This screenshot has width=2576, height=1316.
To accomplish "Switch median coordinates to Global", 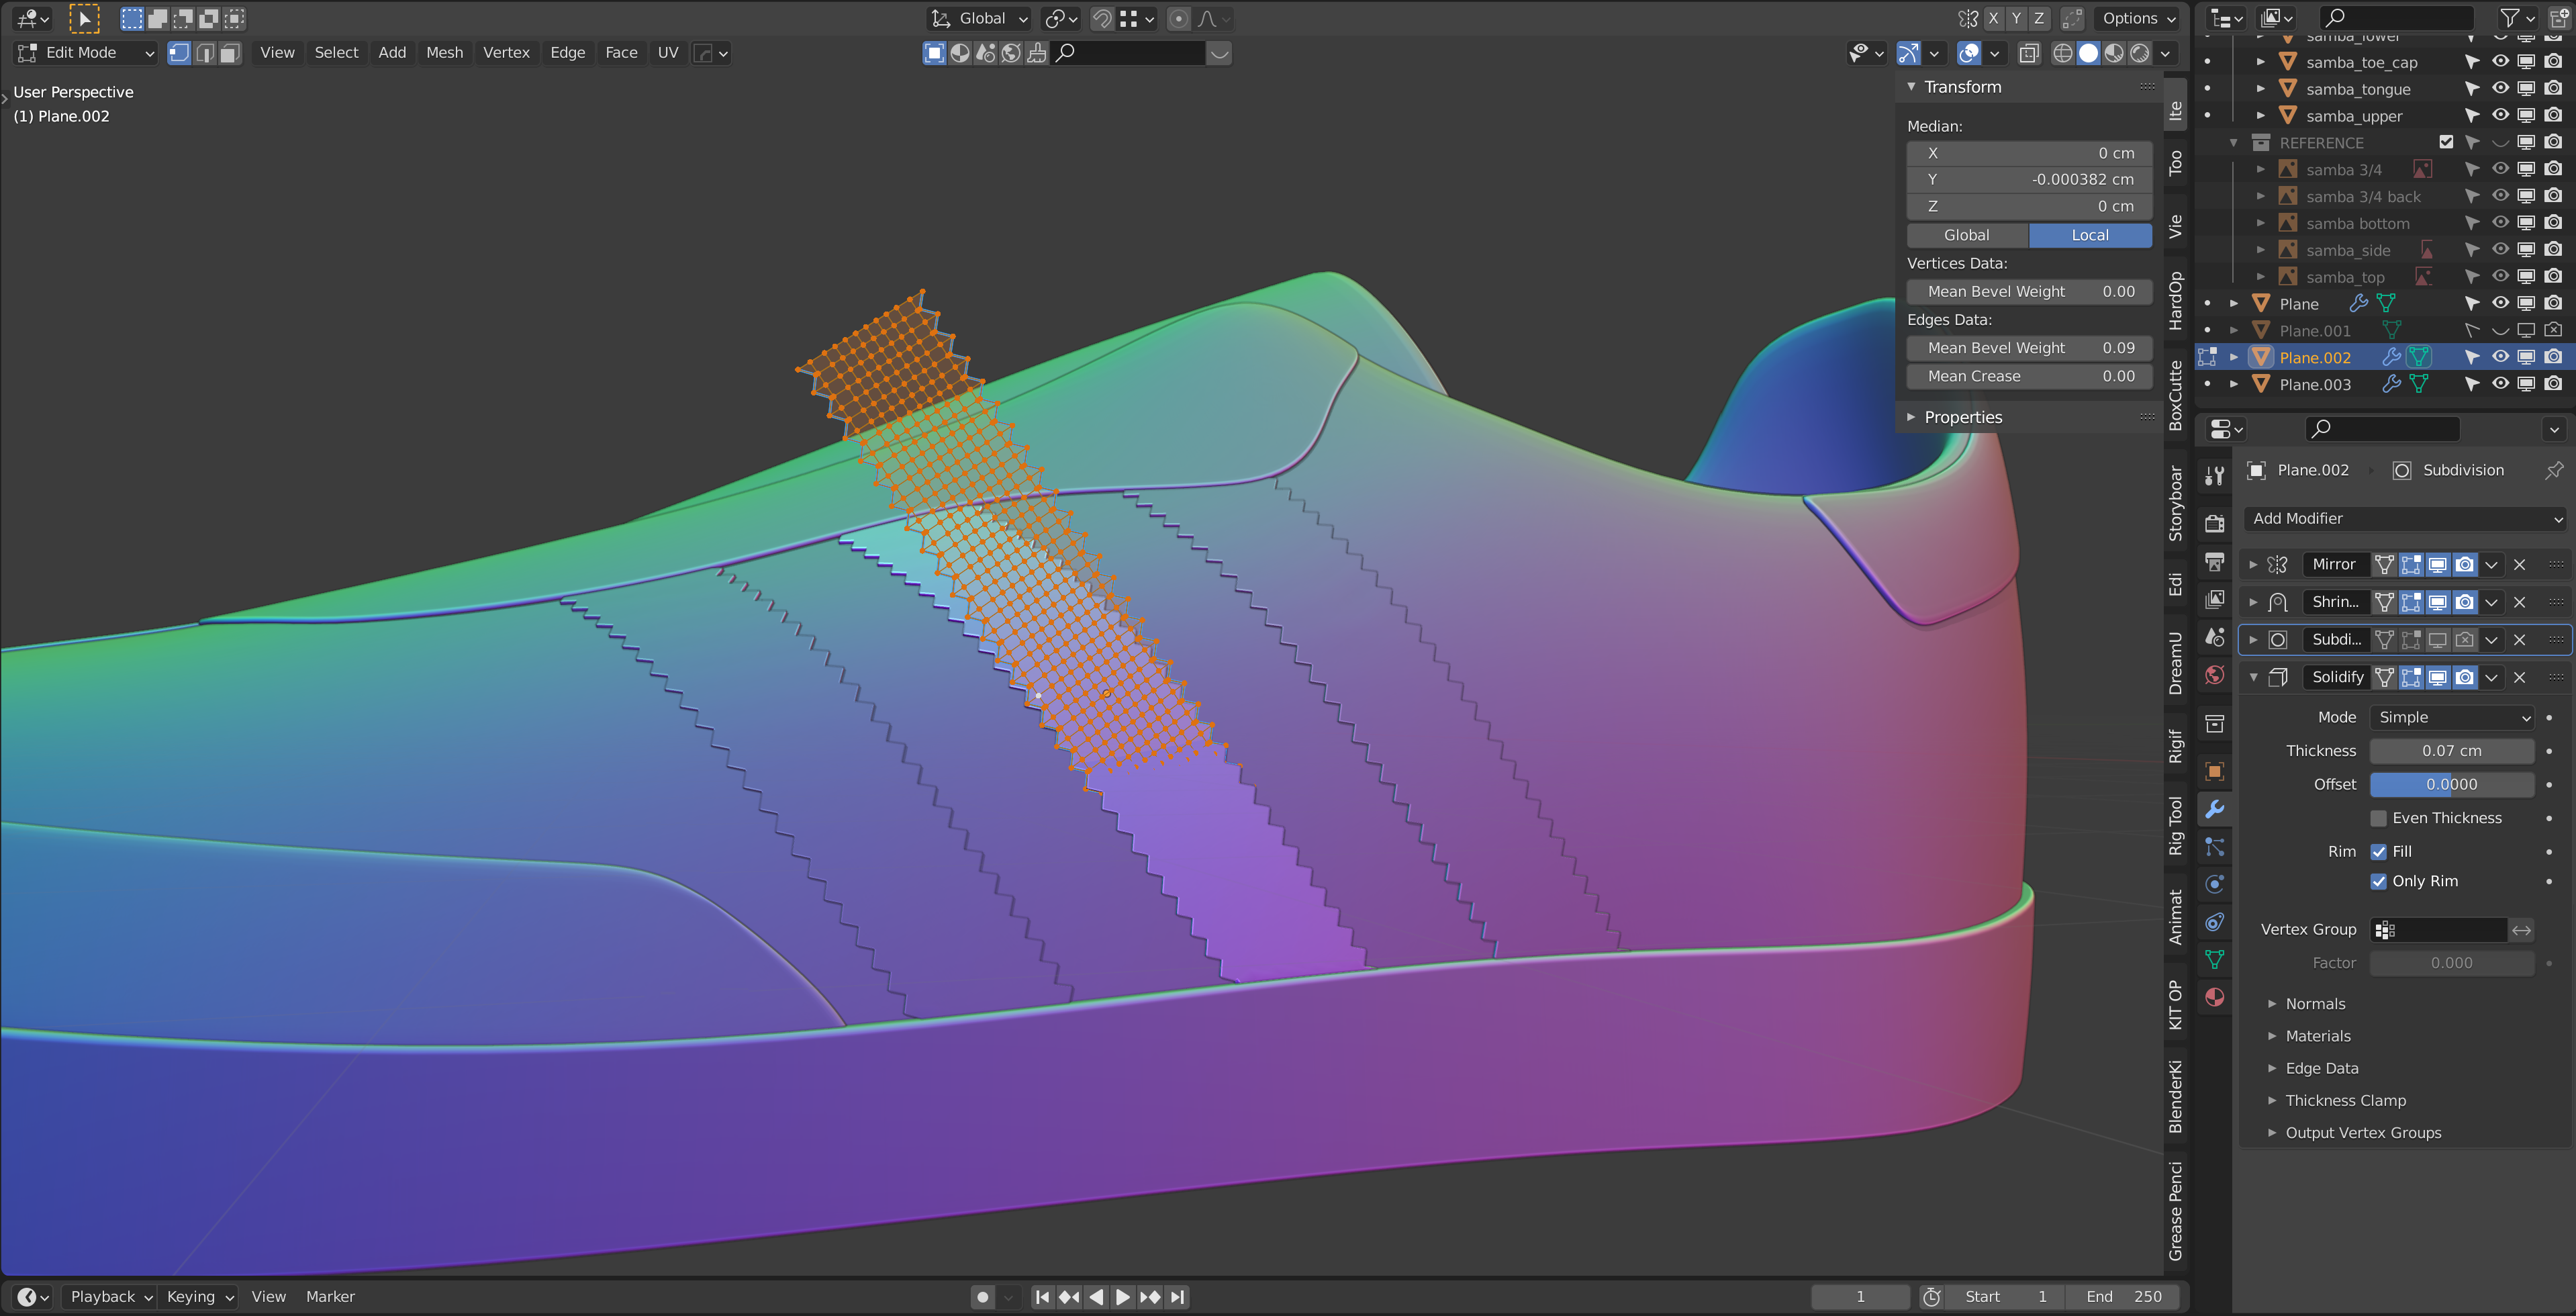I will 1967,235.
